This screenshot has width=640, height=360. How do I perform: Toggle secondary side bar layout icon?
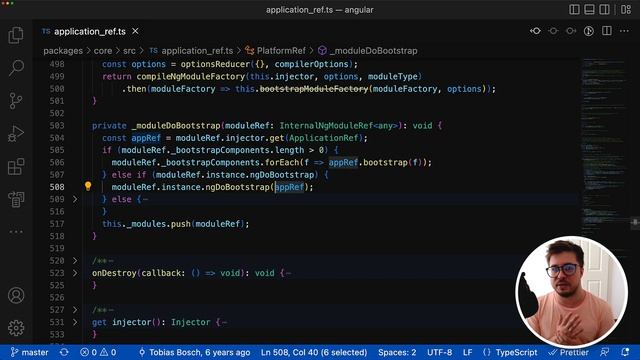(604, 9)
